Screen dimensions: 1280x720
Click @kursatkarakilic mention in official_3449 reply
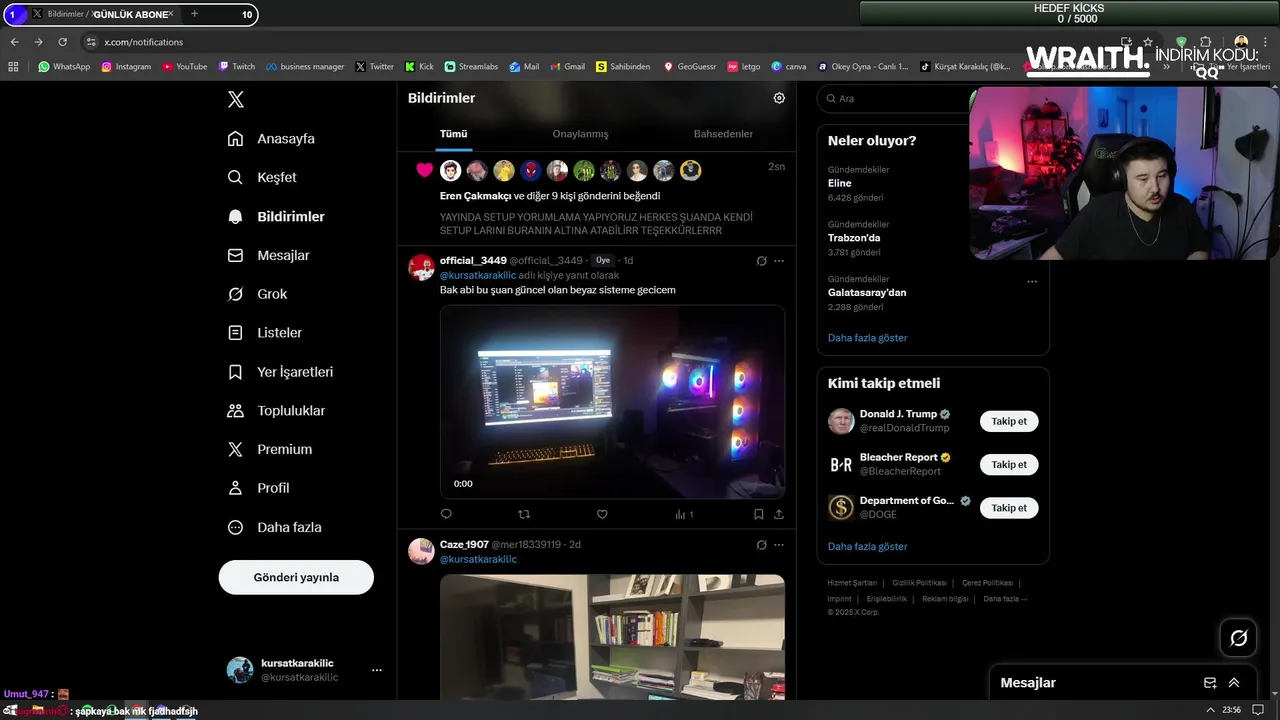[x=478, y=275]
